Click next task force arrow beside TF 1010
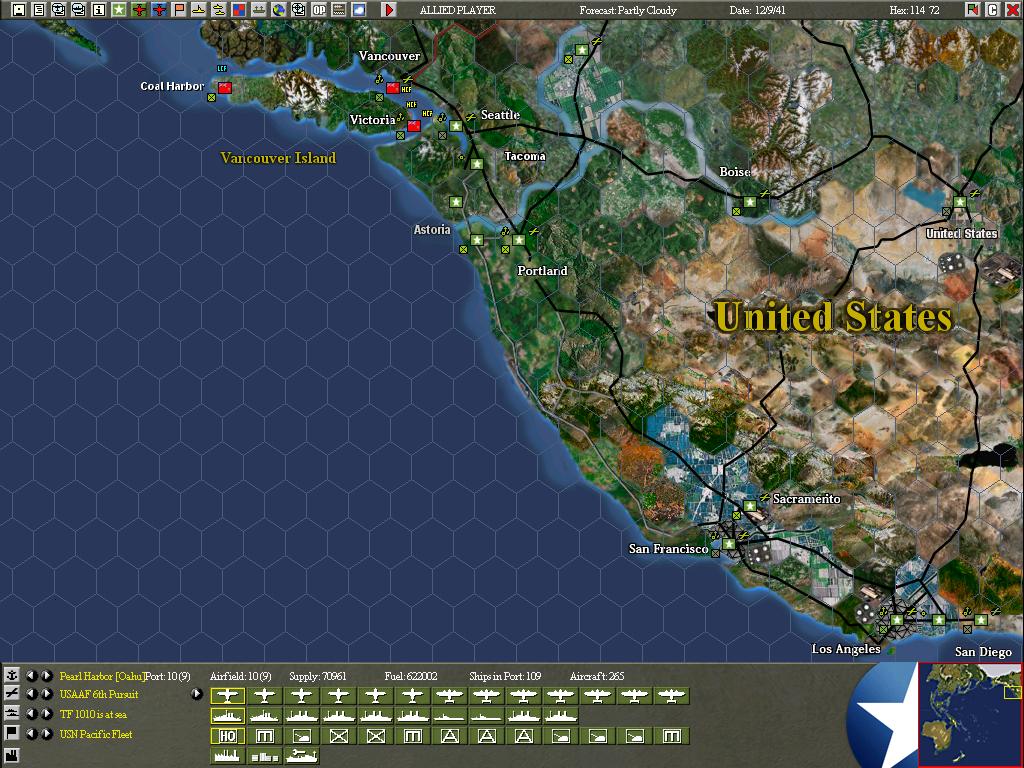1024x768 pixels. [x=47, y=714]
